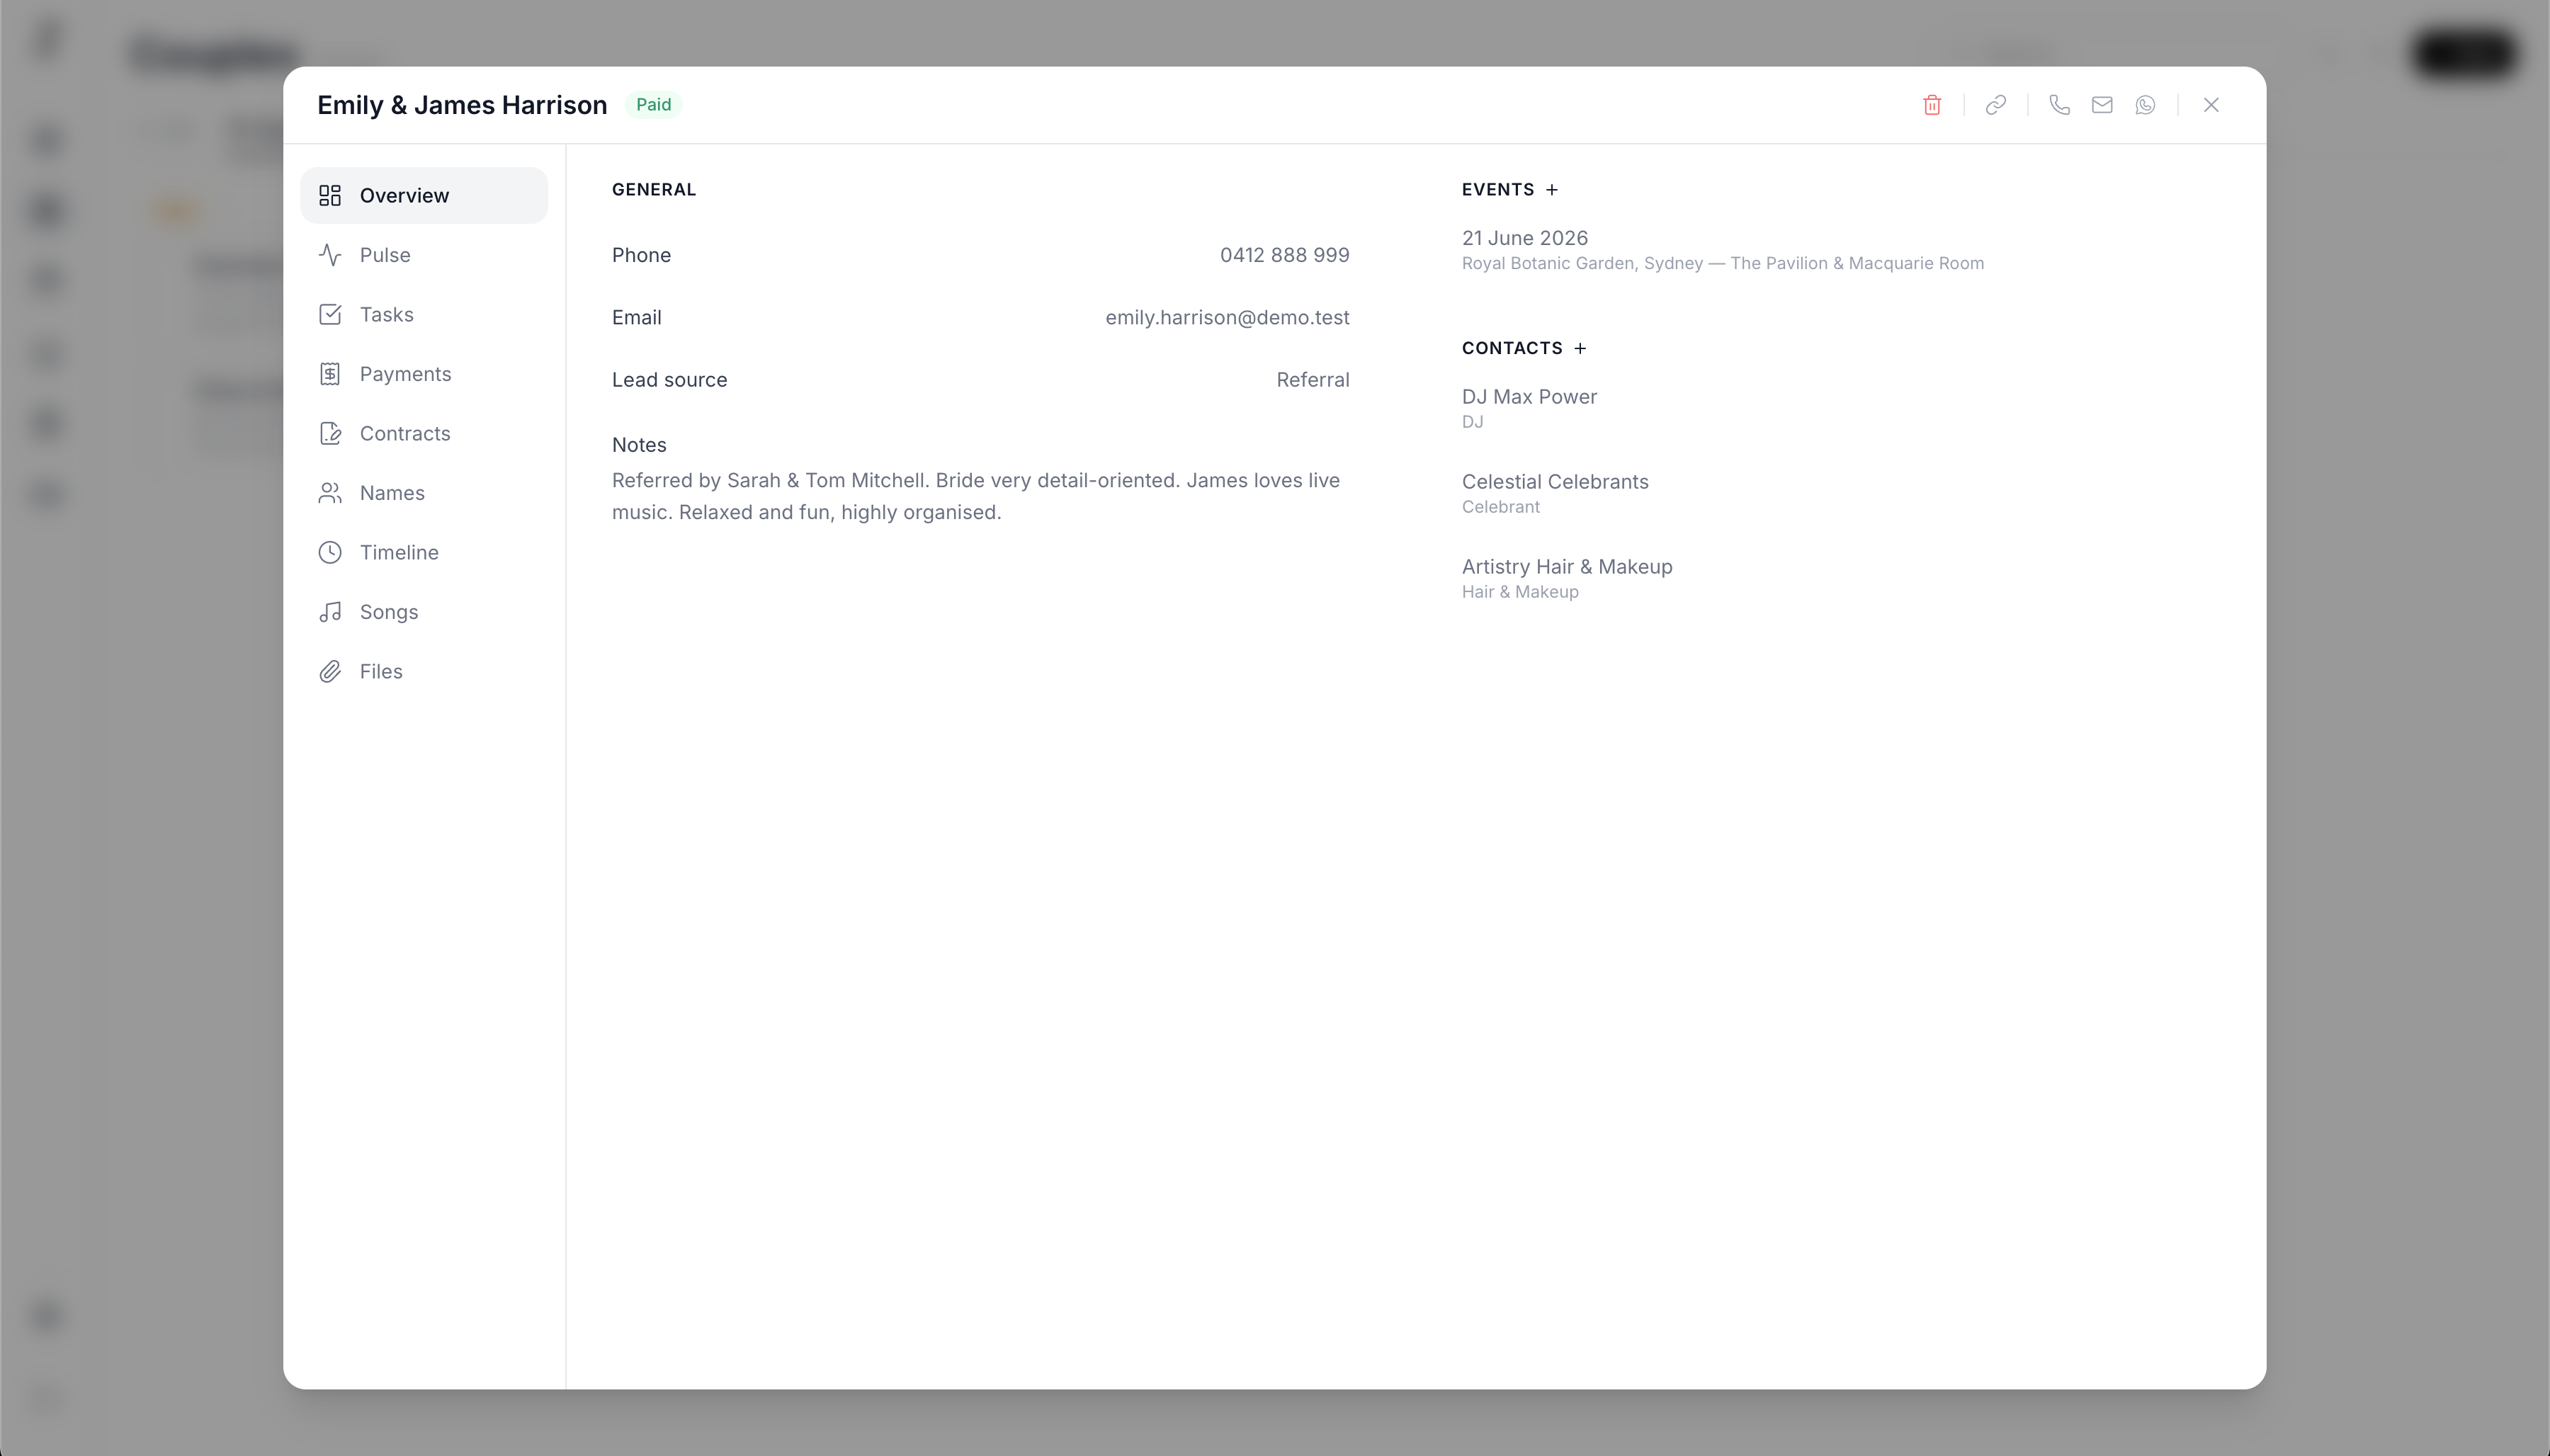Click the Songs music note icon
The height and width of the screenshot is (1456, 2550).
coord(330,612)
